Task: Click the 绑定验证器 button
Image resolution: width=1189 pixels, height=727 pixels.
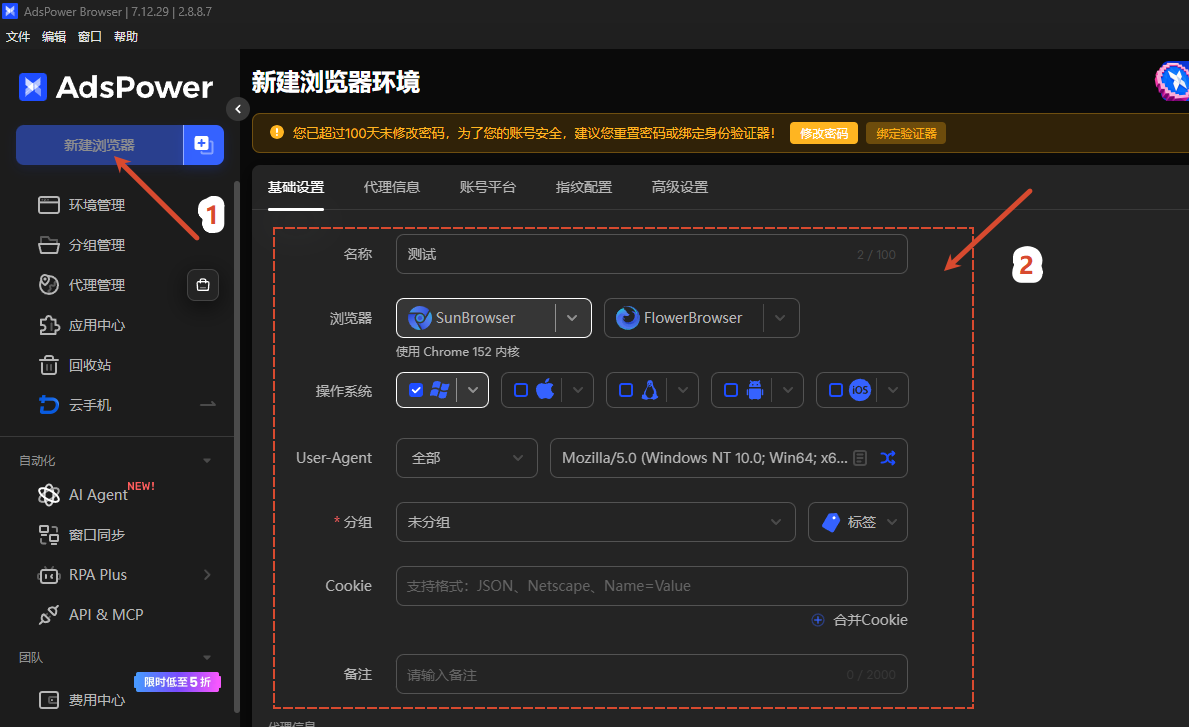Action: click(906, 133)
